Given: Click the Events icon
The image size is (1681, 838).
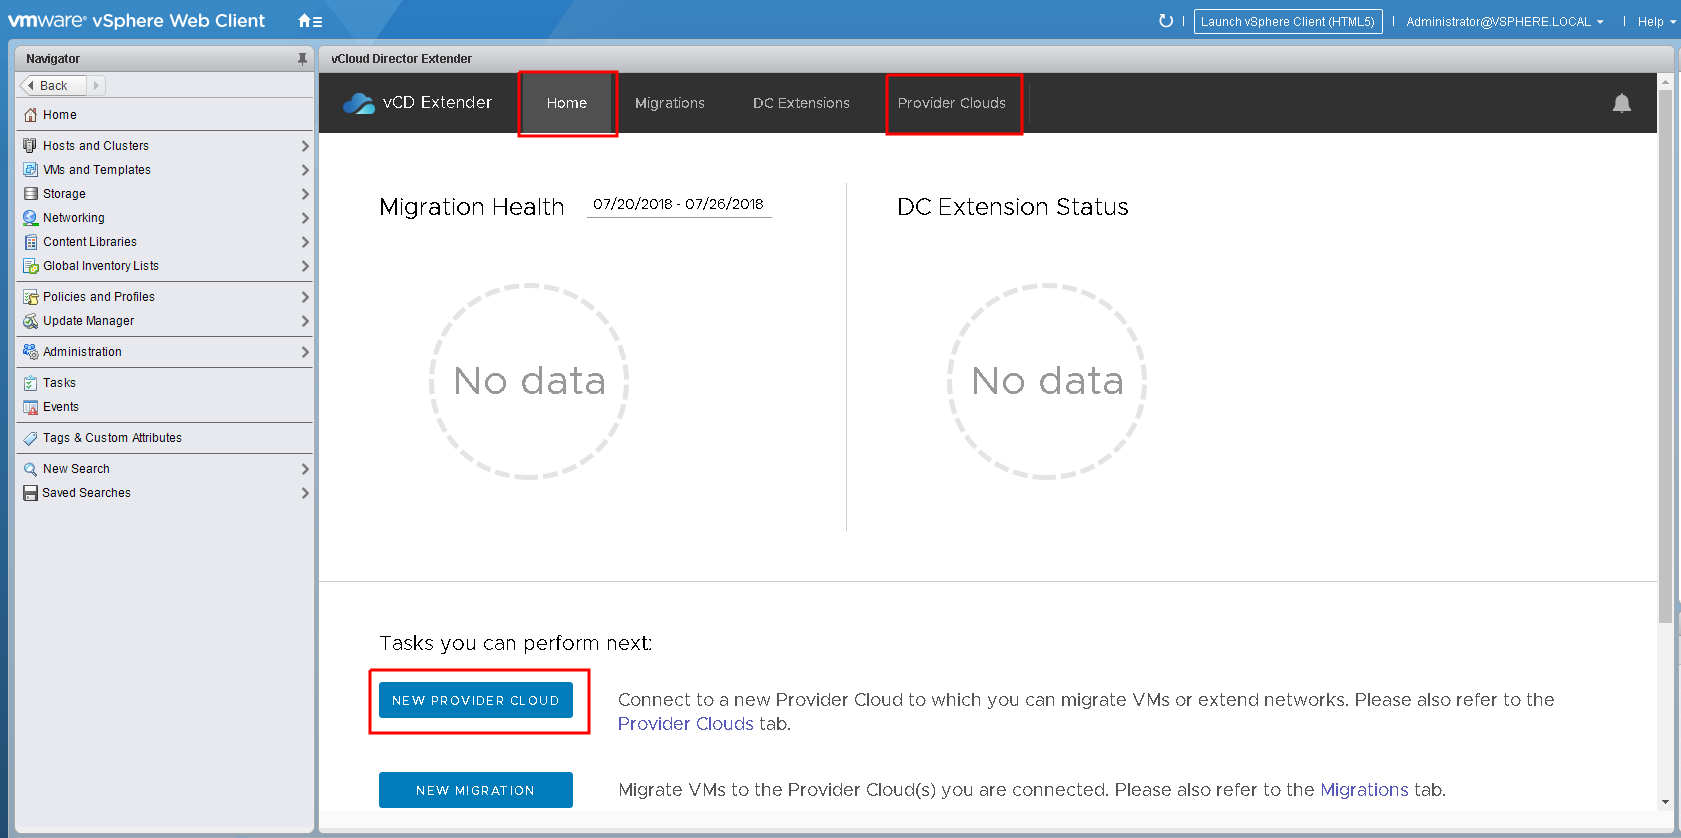Looking at the screenshot, I should click(x=30, y=407).
